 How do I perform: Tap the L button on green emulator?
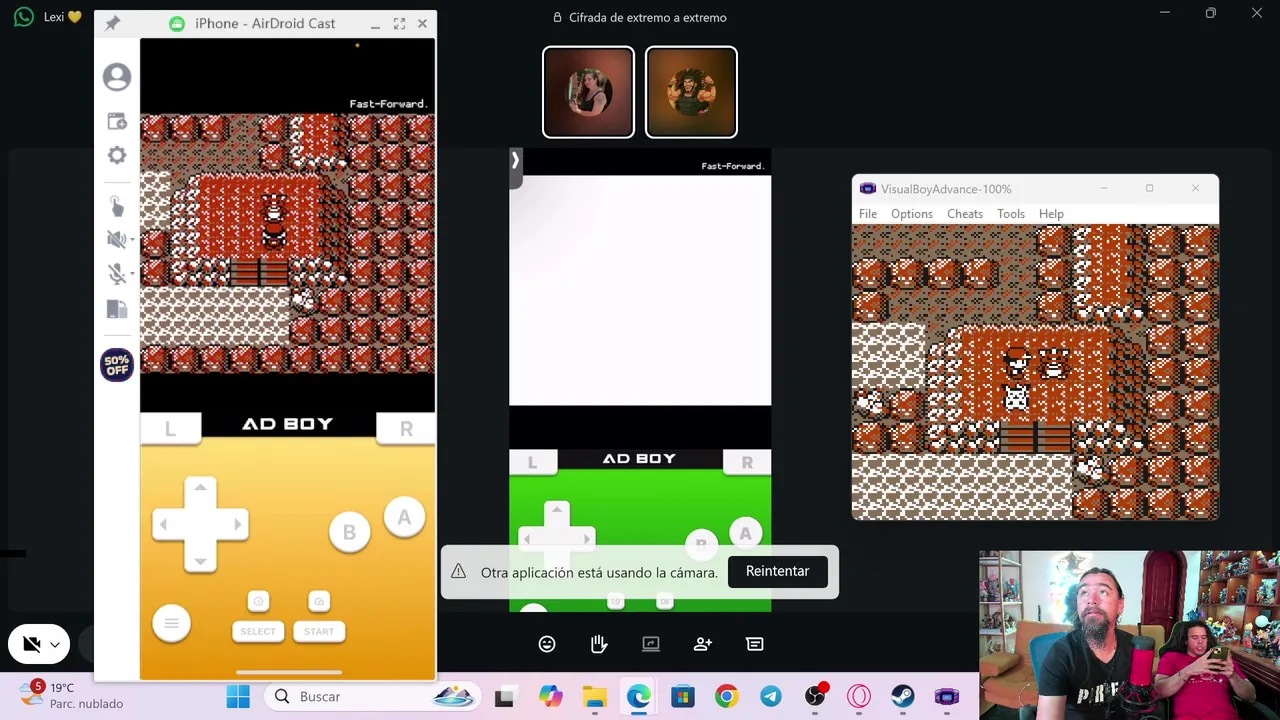(x=532, y=462)
